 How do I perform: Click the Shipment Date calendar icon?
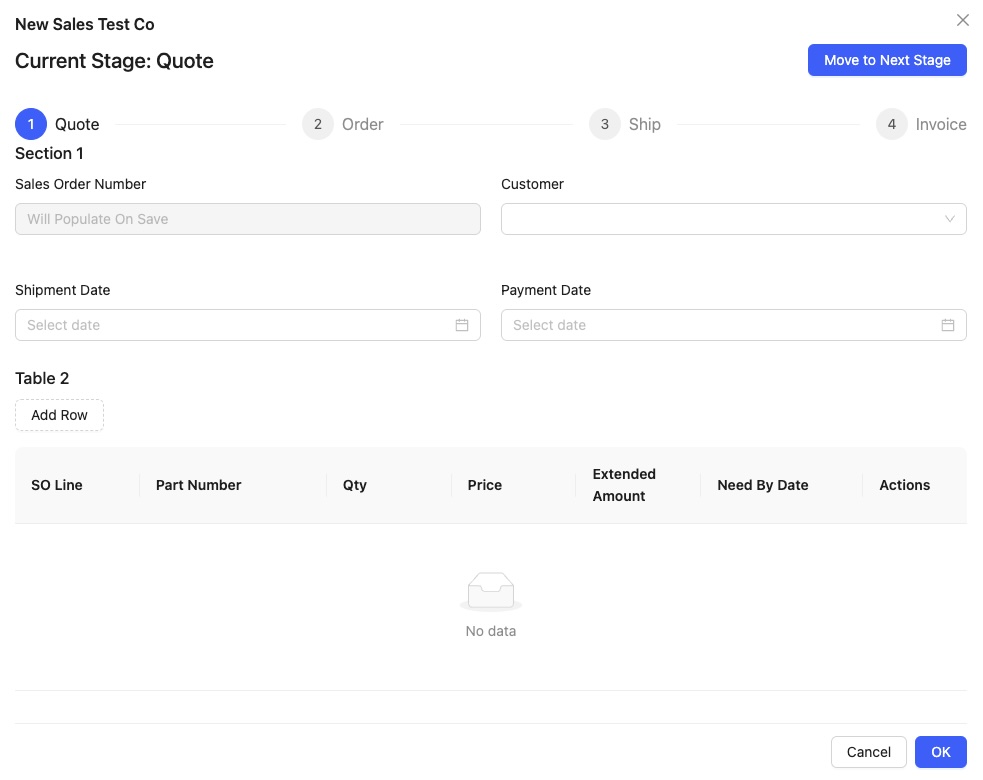coord(462,325)
